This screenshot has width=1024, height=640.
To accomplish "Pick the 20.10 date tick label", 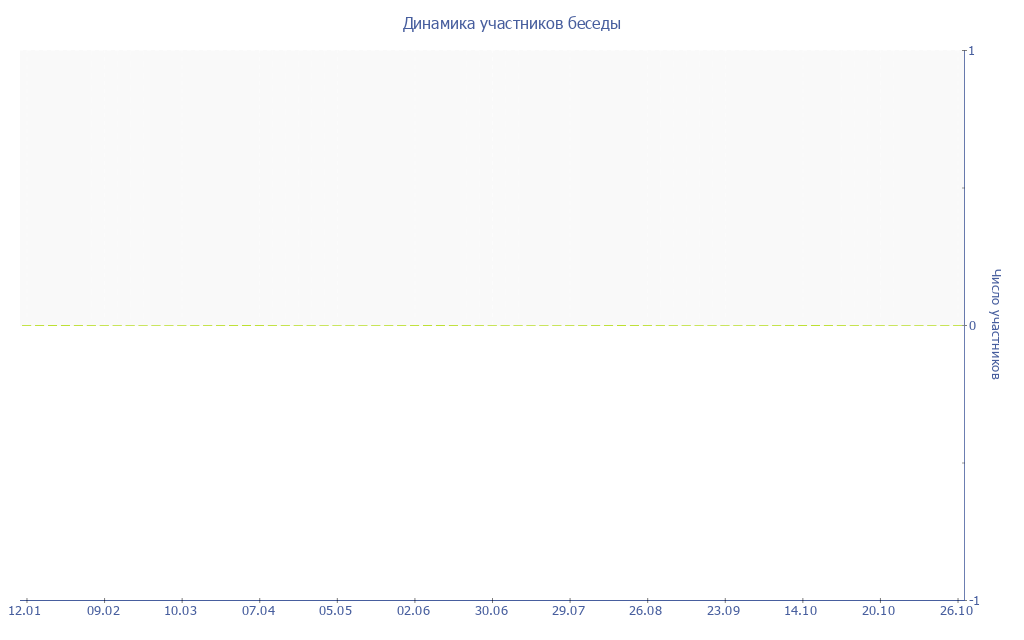I will coord(878,611).
